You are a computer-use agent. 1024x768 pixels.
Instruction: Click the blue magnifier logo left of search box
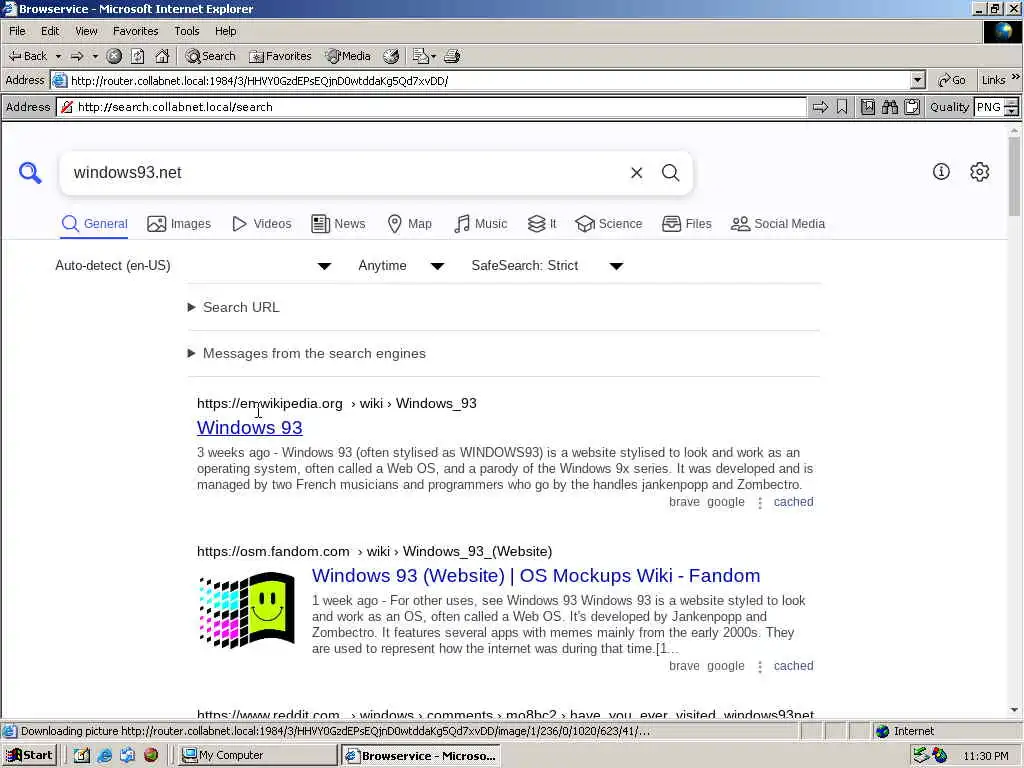[x=30, y=172]
